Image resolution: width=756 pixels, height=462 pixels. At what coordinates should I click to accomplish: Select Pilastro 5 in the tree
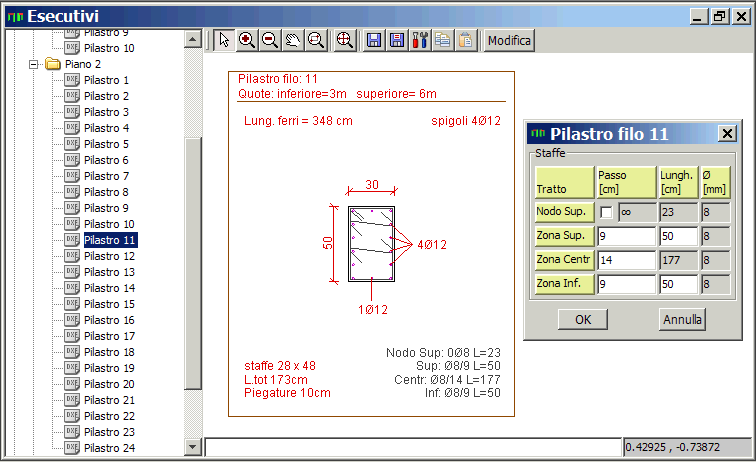point(106,144)
